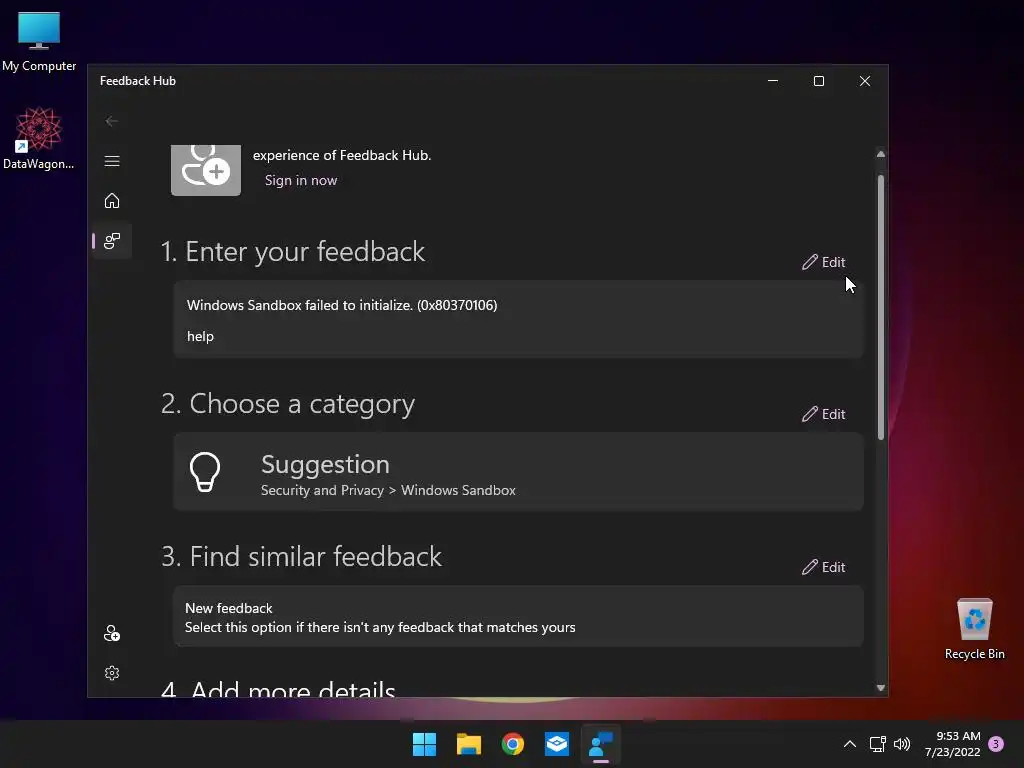This screenshot has height=768, width=1024.
Task: Click the large add-account avatar image
Action: click(206, 170)
